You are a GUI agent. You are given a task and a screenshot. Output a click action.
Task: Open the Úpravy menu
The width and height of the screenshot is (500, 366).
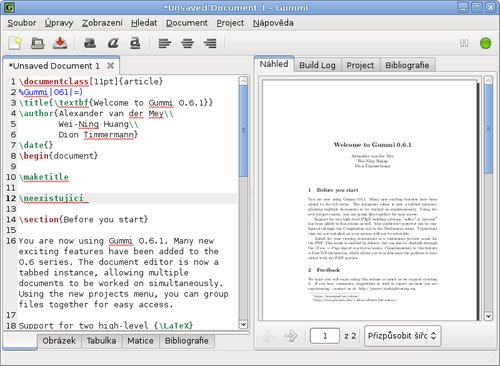[x=59, y=23]
